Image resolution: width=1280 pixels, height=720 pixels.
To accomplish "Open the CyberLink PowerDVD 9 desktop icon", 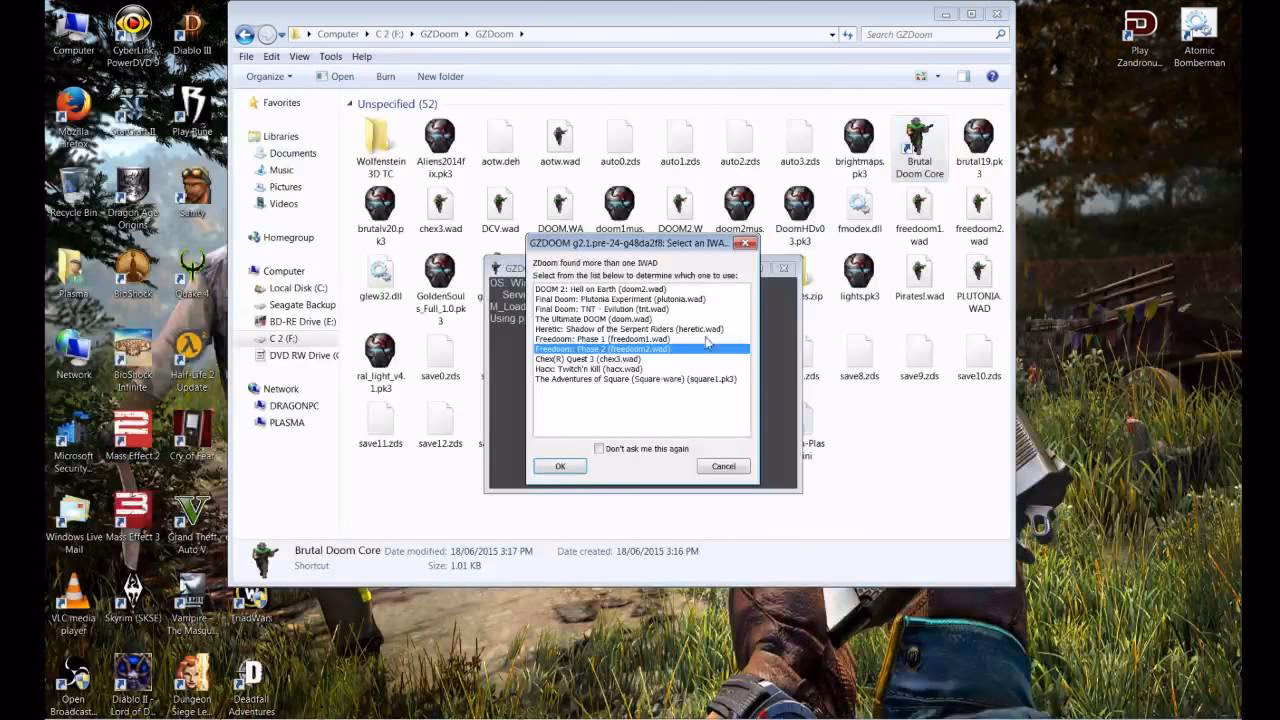I will (133, 38).
